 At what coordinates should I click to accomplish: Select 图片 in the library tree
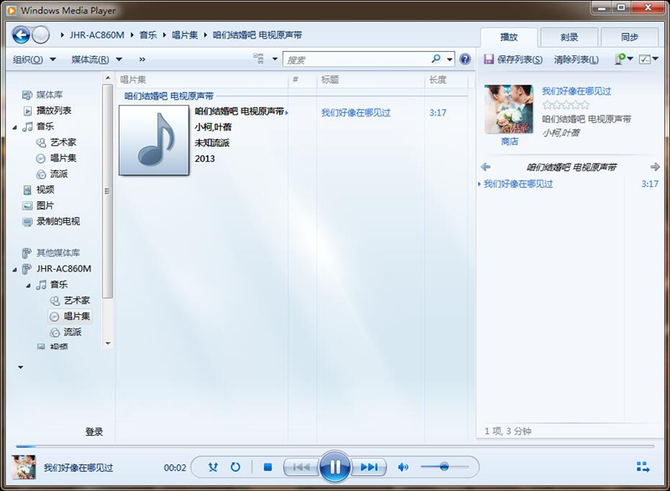coord(45,206)
